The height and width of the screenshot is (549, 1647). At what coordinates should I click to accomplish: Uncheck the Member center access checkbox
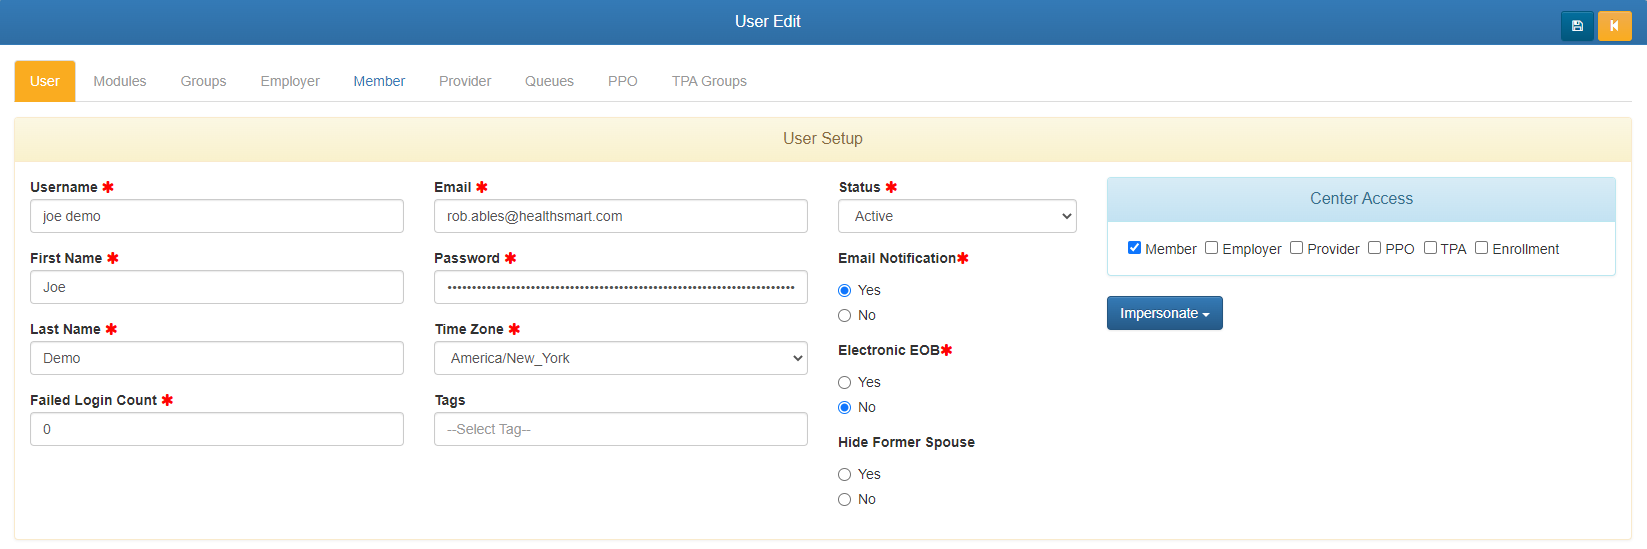click(1134, 248)
